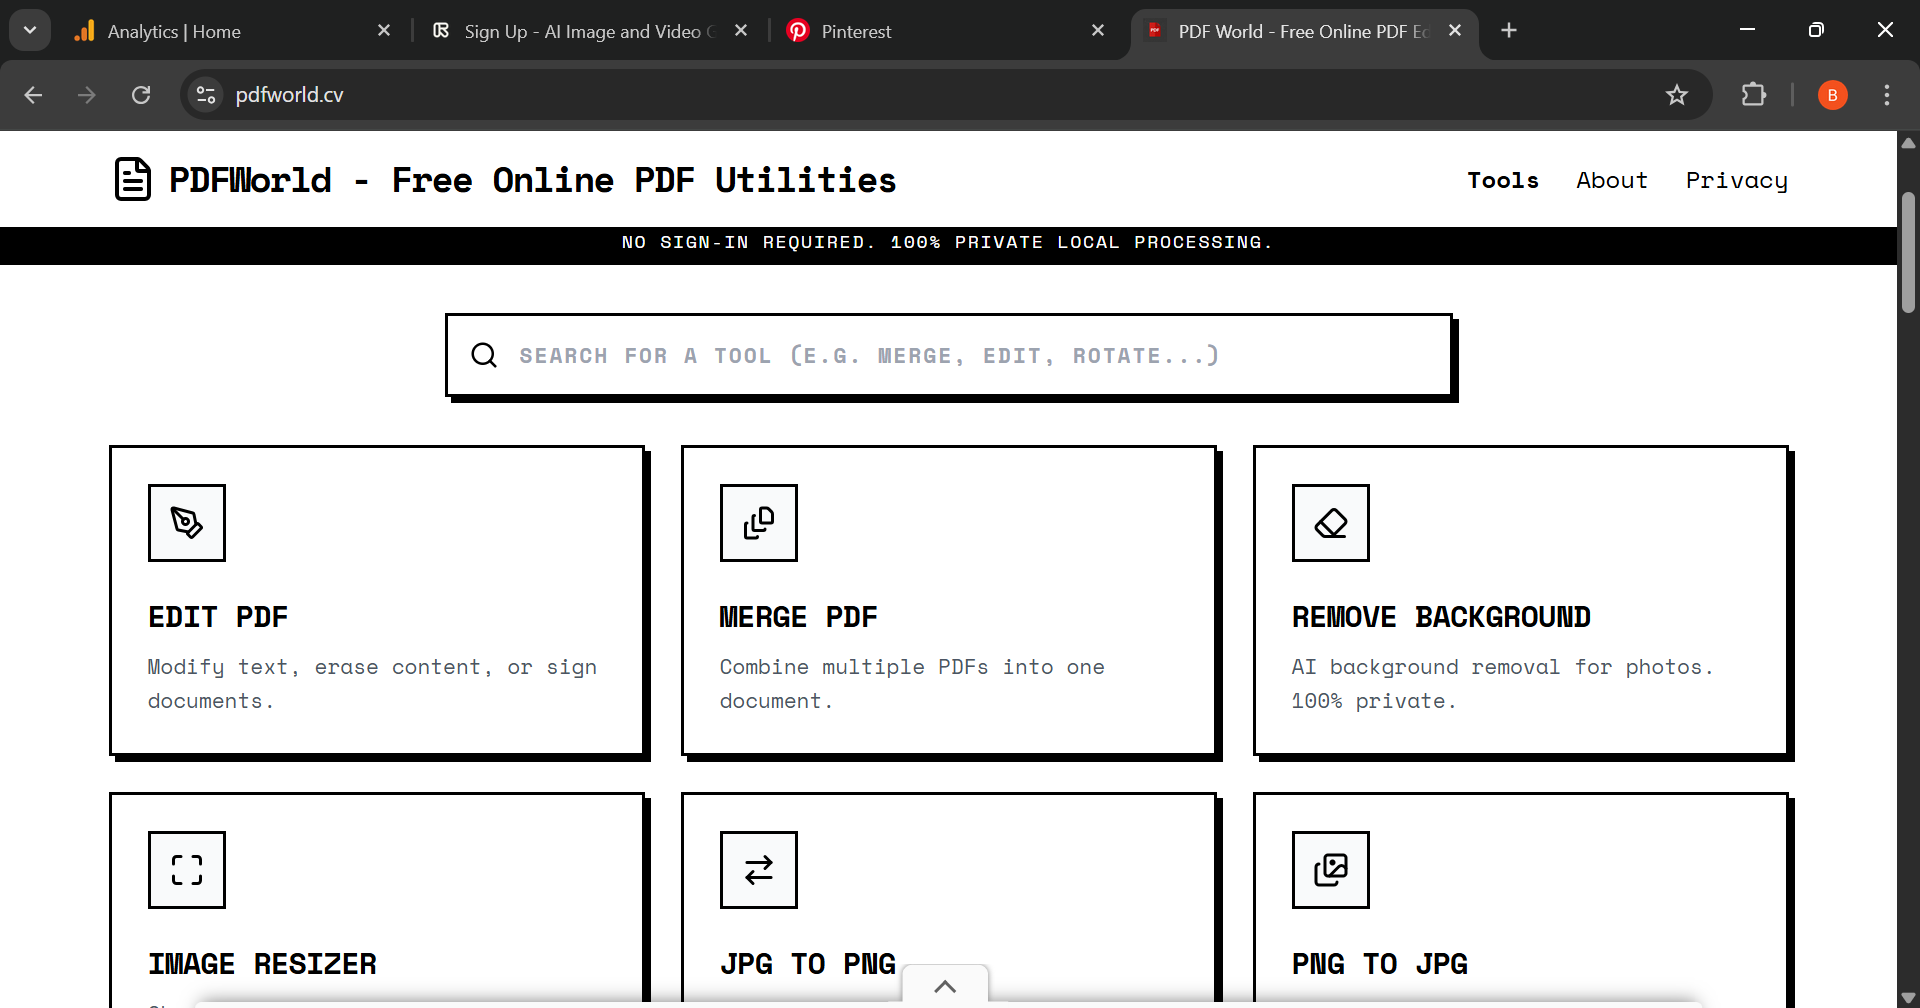Viewport: 1920px width, 1008px height.
Task: Open Remove Background via its eraser icon
Action: coord(1331,522)
